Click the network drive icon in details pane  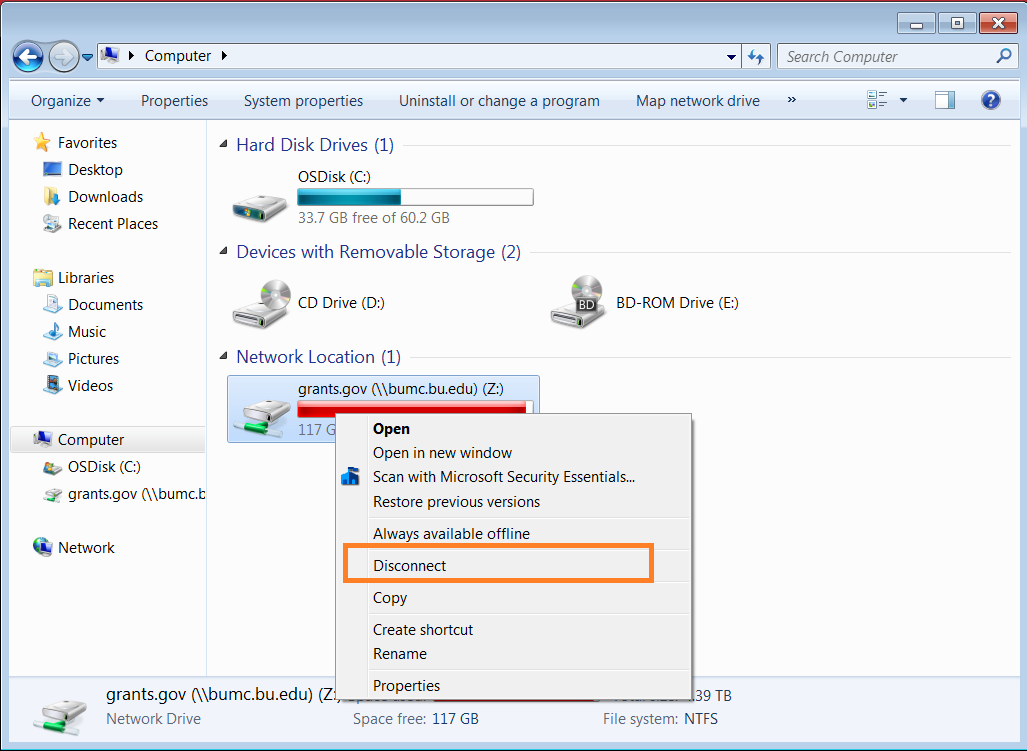(x=60, y=716)
